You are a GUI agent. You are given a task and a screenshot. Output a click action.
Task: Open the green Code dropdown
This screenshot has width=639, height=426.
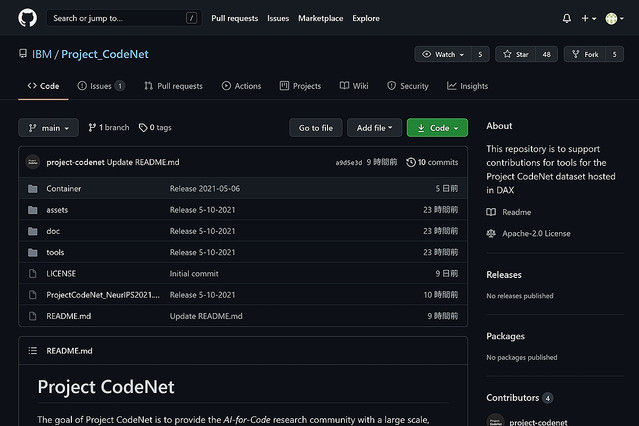coord(437,128)
